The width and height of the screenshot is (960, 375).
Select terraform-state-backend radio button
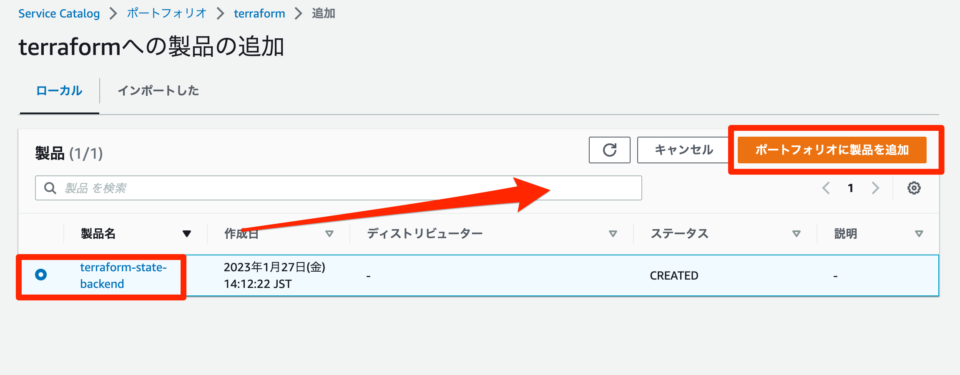(x=41, y=276)
